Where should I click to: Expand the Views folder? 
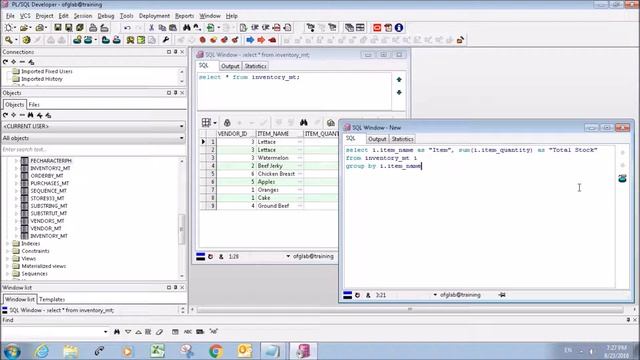[7, 259]
